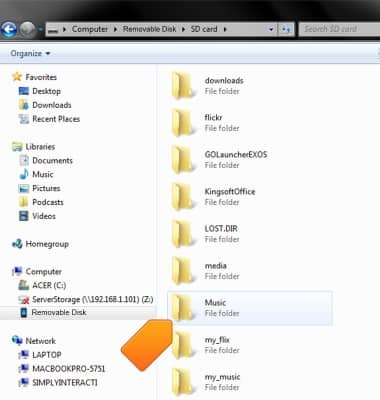The width and height of the screenshot is (380, 400).
Task: Expand the arrow after Computer breadcrumb
Action: 115,29
